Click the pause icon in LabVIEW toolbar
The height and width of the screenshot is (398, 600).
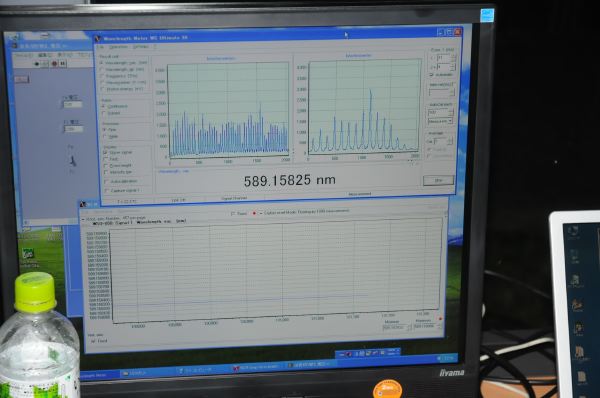pyautogui.click(x=63, y=64)
